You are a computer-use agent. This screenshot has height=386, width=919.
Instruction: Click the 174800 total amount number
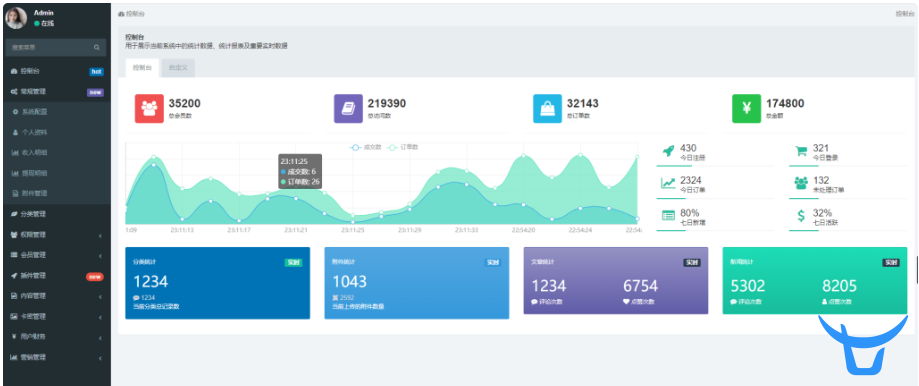785,103
